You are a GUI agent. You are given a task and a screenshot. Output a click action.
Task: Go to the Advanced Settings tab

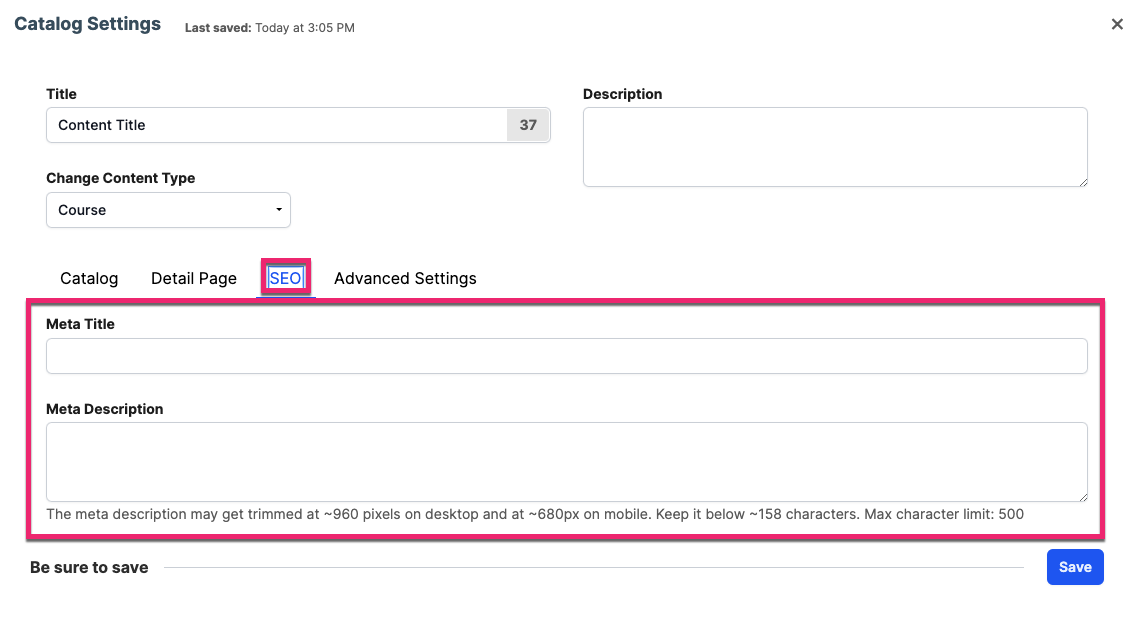[405, 278]
